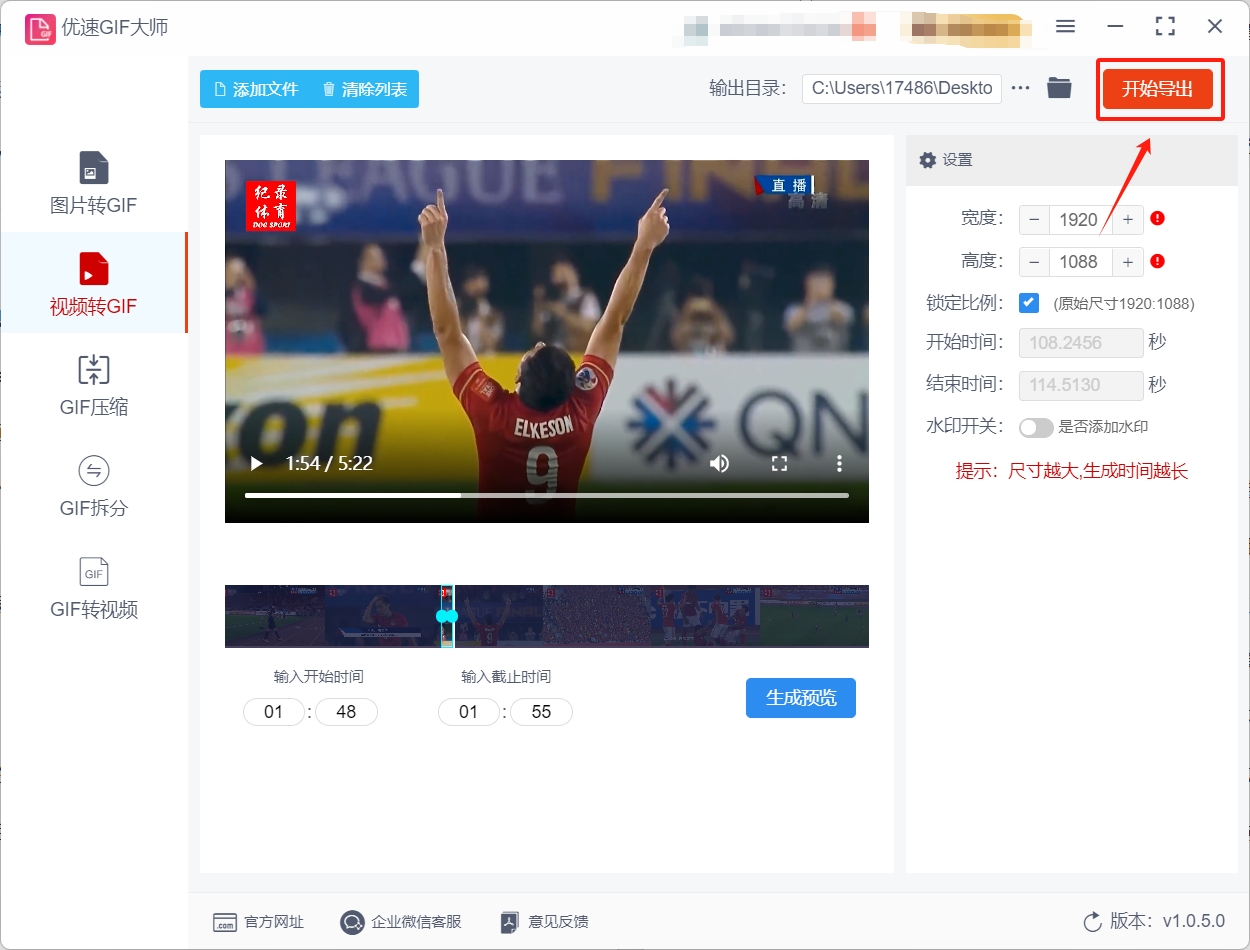Image resolution: width=1250 pixels, height=950 pixels.
Task: Click the 版本: v1.0.5.0 text
Action: click(1167, 922)
